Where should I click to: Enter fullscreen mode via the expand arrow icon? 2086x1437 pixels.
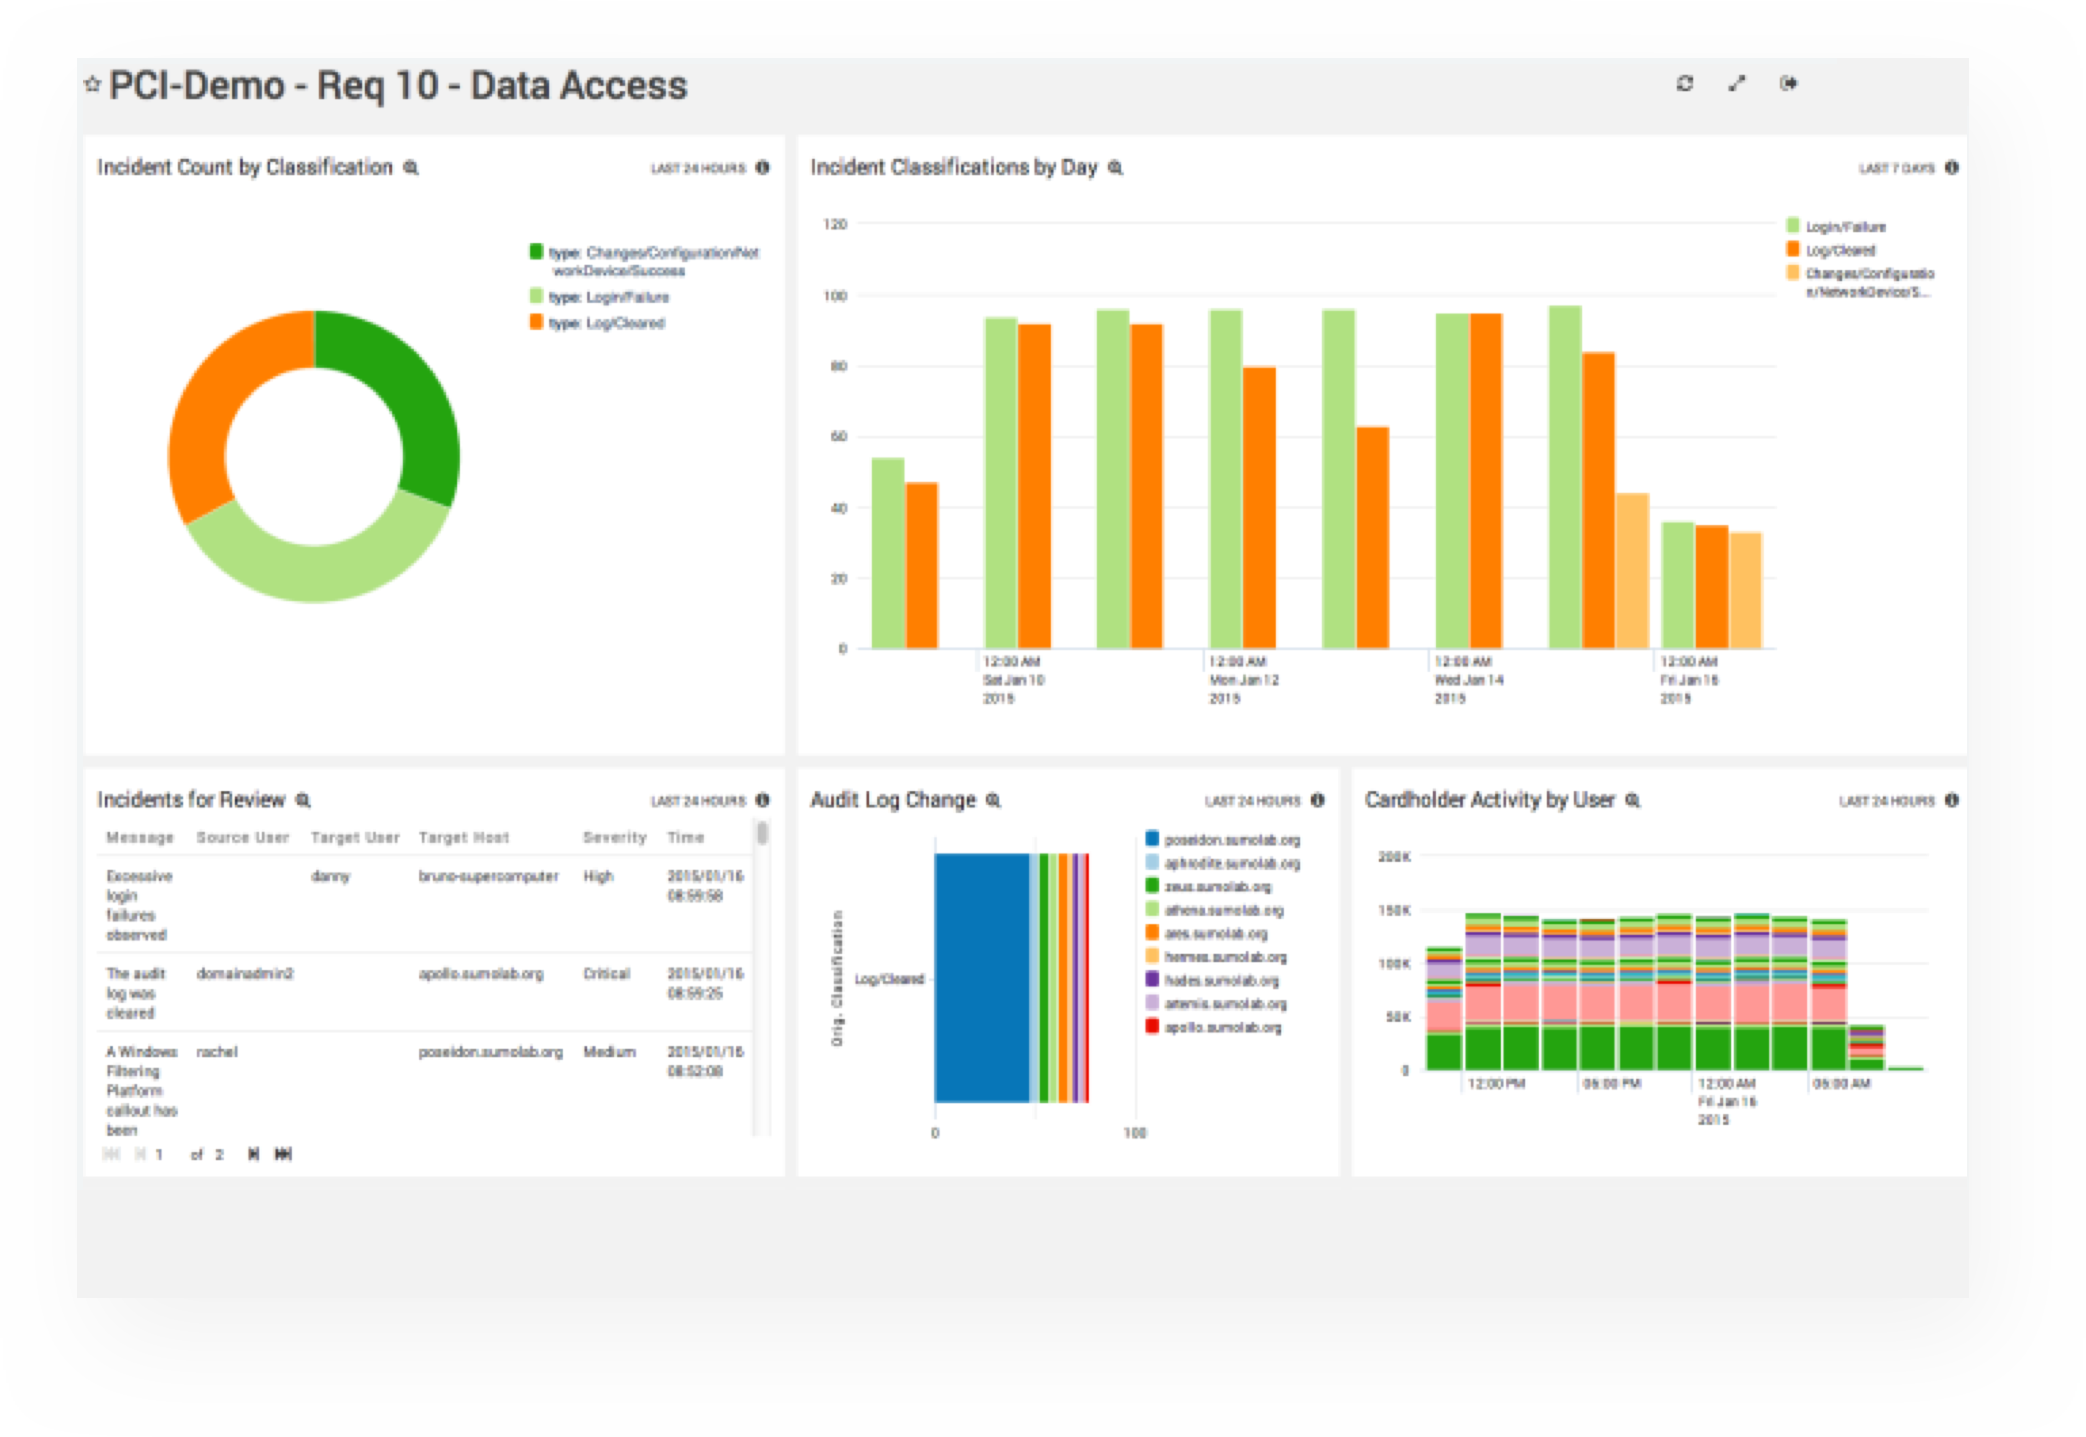[x=1737, y=84]
